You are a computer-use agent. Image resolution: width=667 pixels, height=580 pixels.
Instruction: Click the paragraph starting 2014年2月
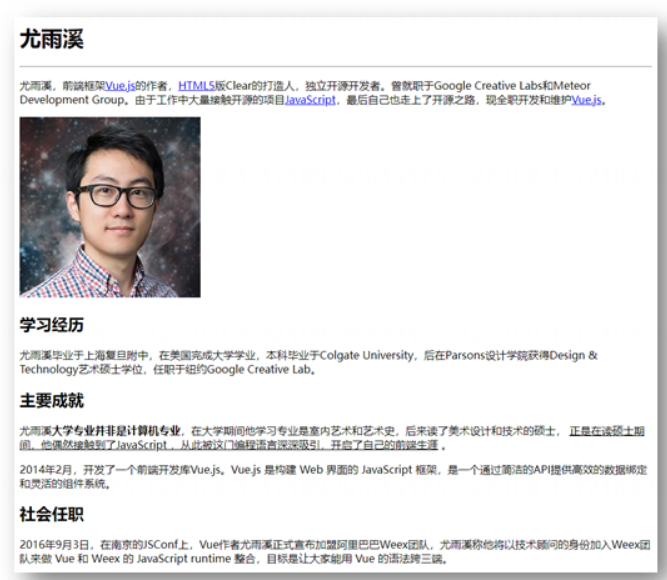click(333, 477)
